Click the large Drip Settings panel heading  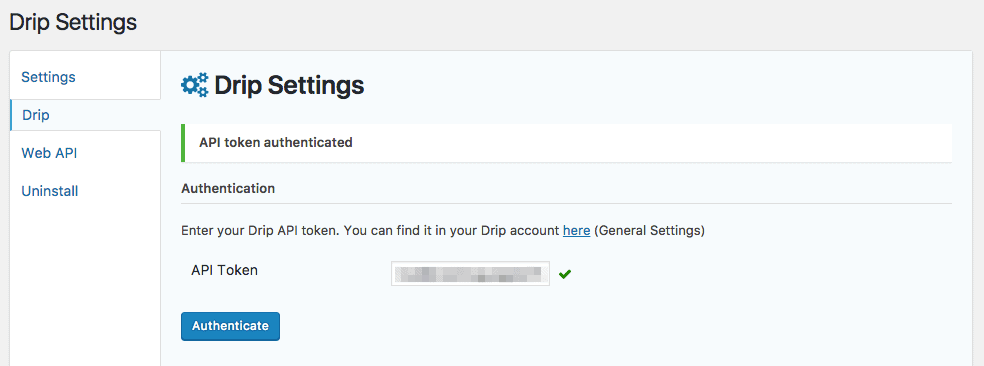pyautogui.click(x=289, y=85)
